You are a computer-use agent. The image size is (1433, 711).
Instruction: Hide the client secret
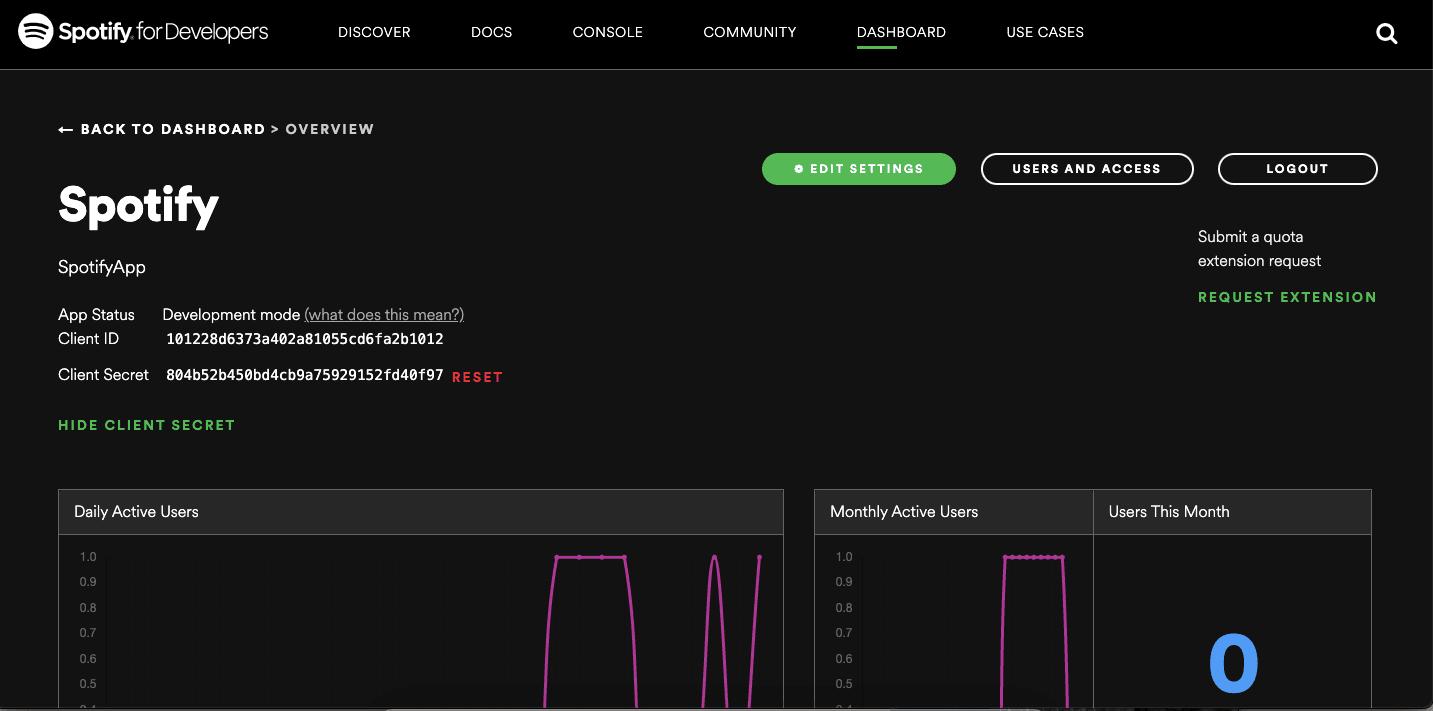click(146, 425)
